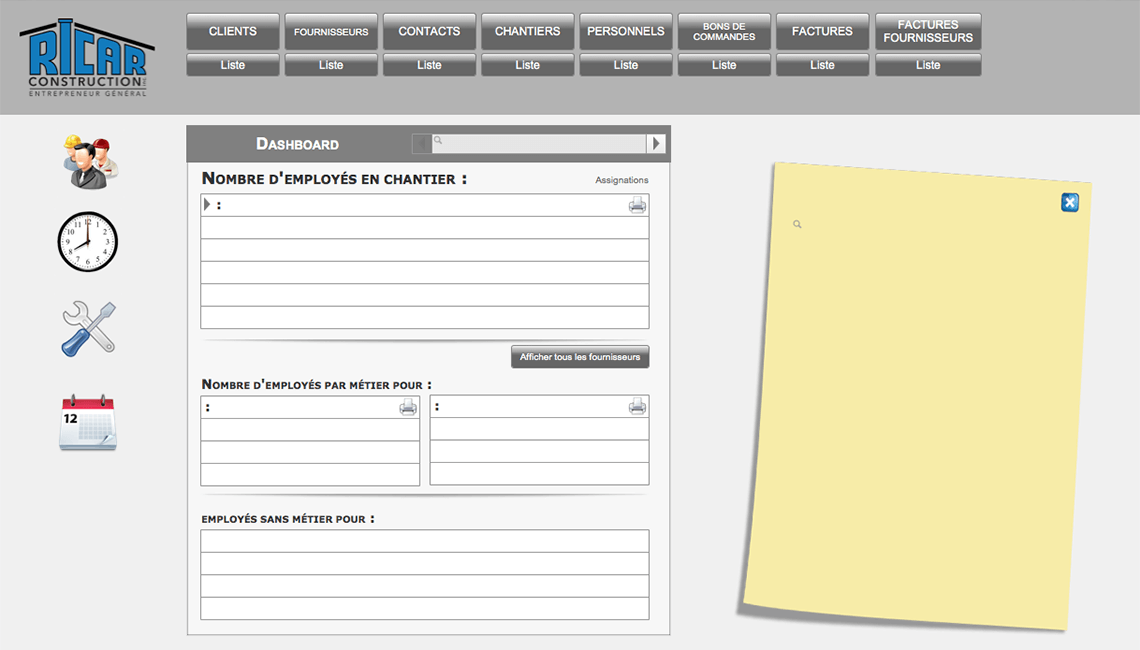Show the Liste under CONTACTS

click(429, 65)
